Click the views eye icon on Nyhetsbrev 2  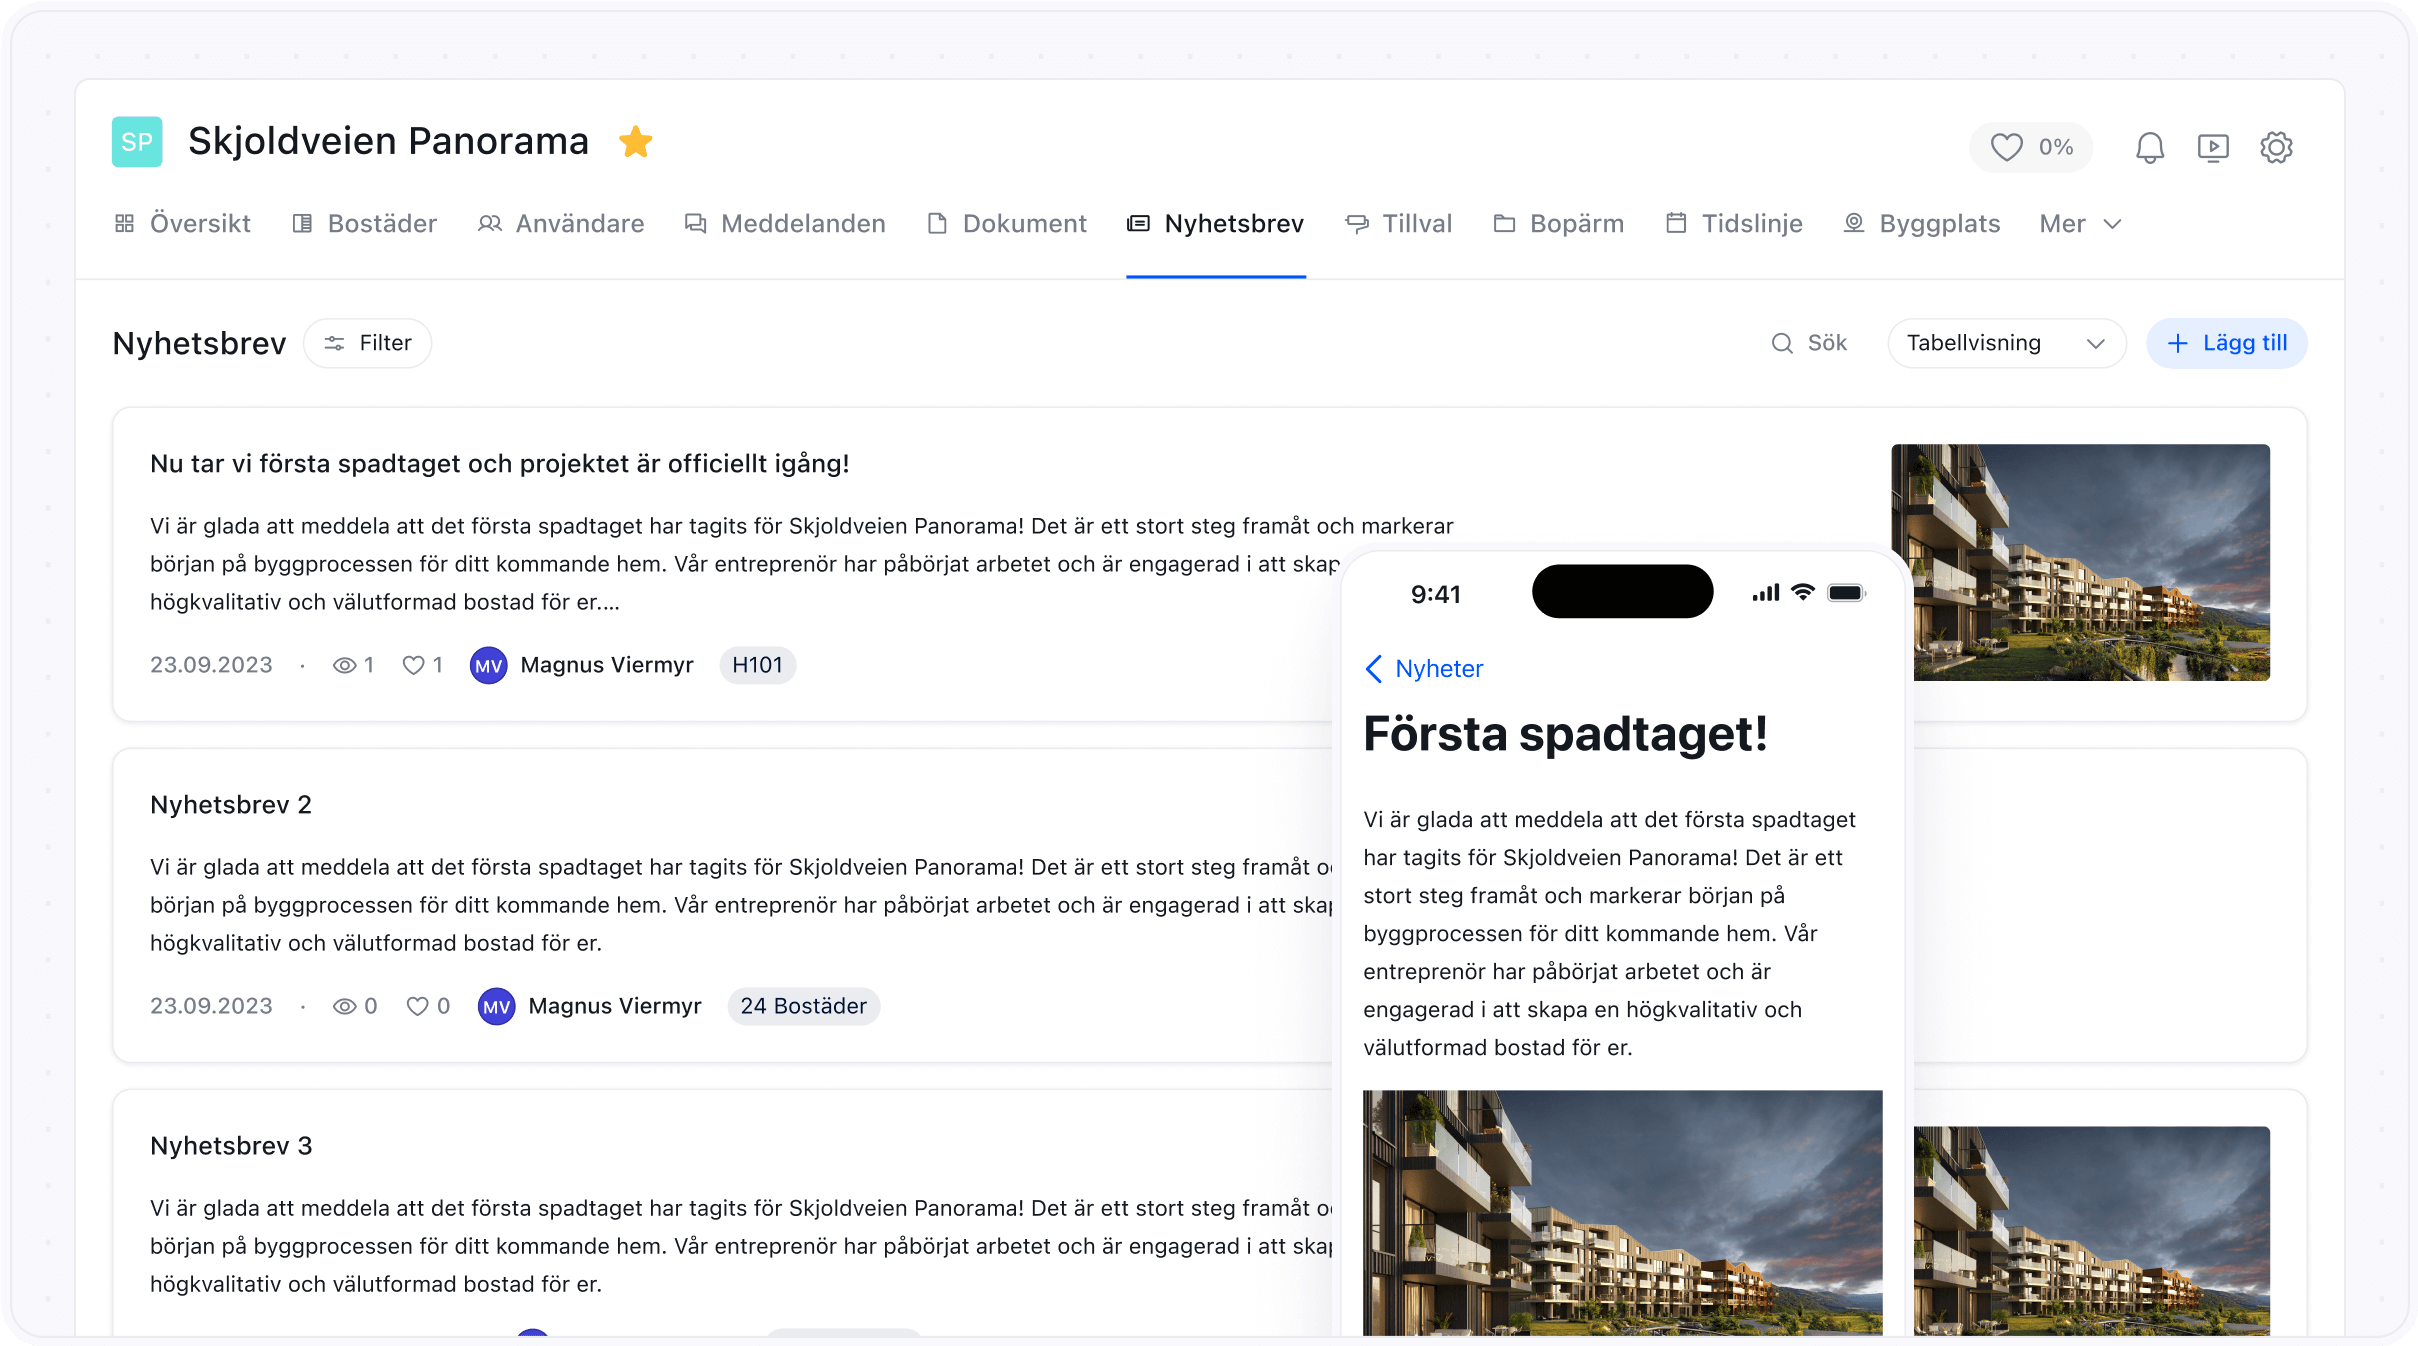tap(344, 1007)
